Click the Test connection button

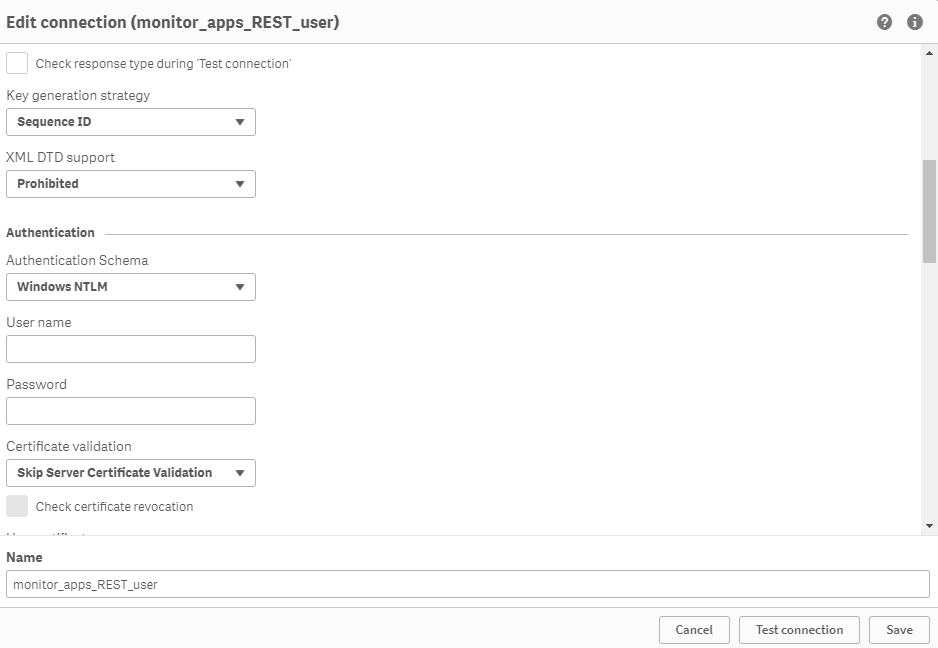[799, 630]
